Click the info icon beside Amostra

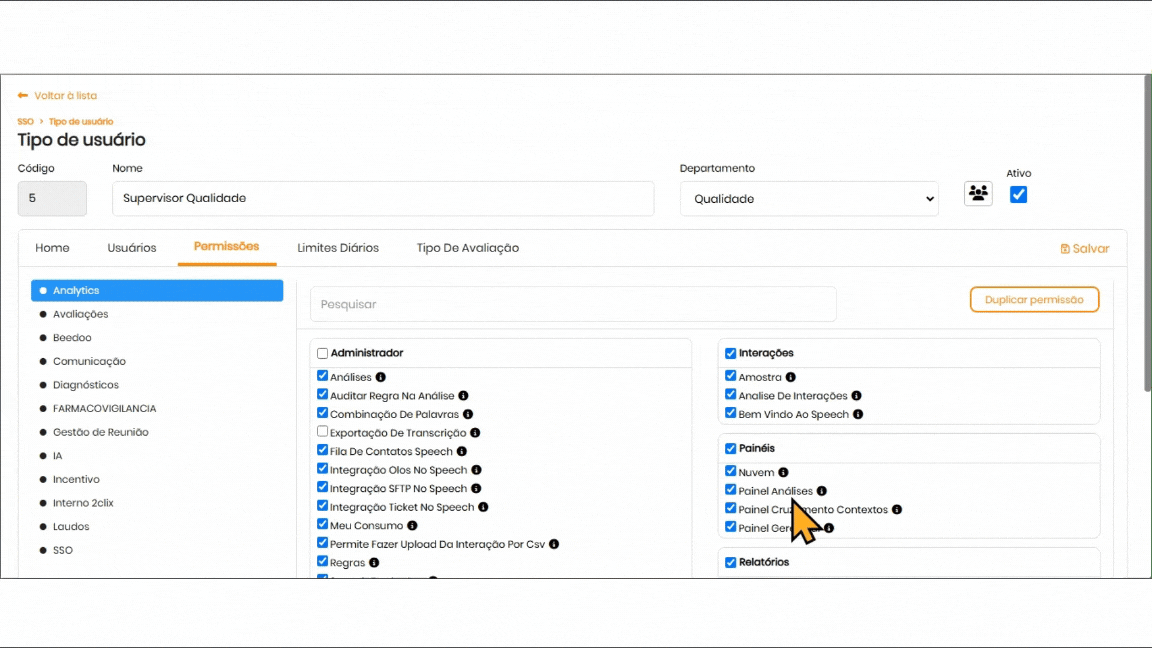coord(791,377)
